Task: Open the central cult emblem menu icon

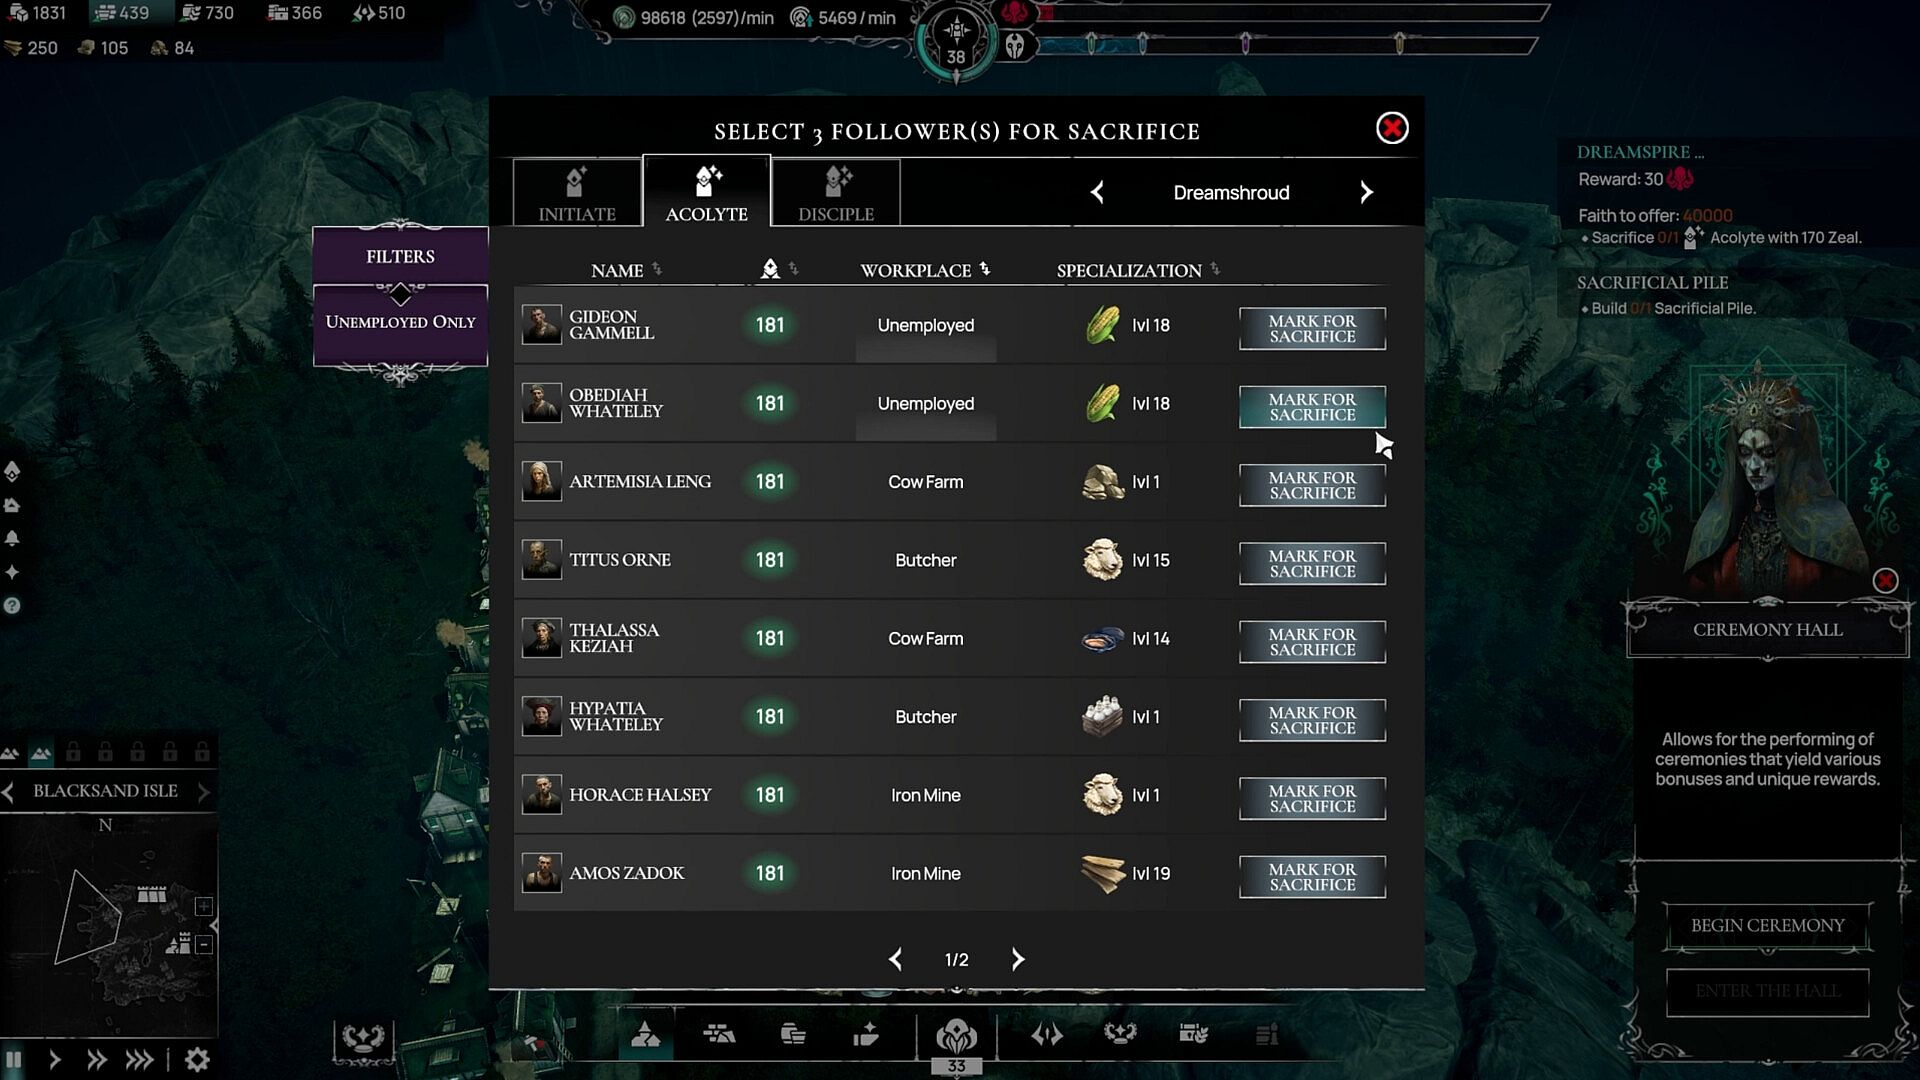Action: click(x=956, y=1036)
